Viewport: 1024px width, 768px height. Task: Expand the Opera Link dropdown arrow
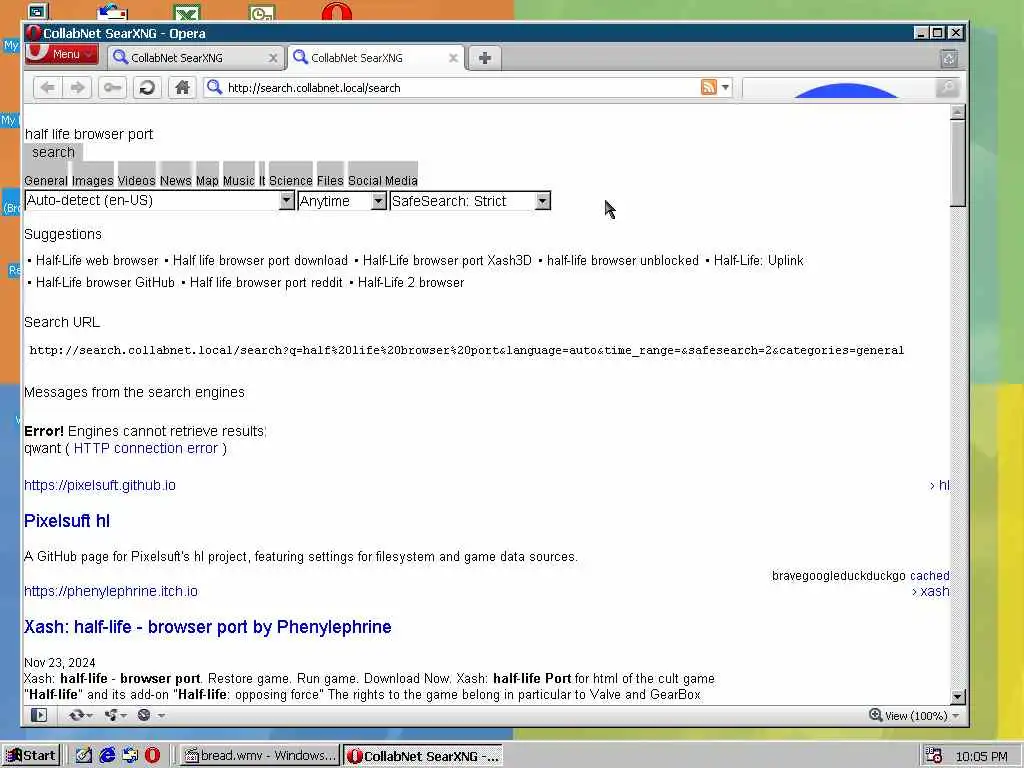[89, 716]
